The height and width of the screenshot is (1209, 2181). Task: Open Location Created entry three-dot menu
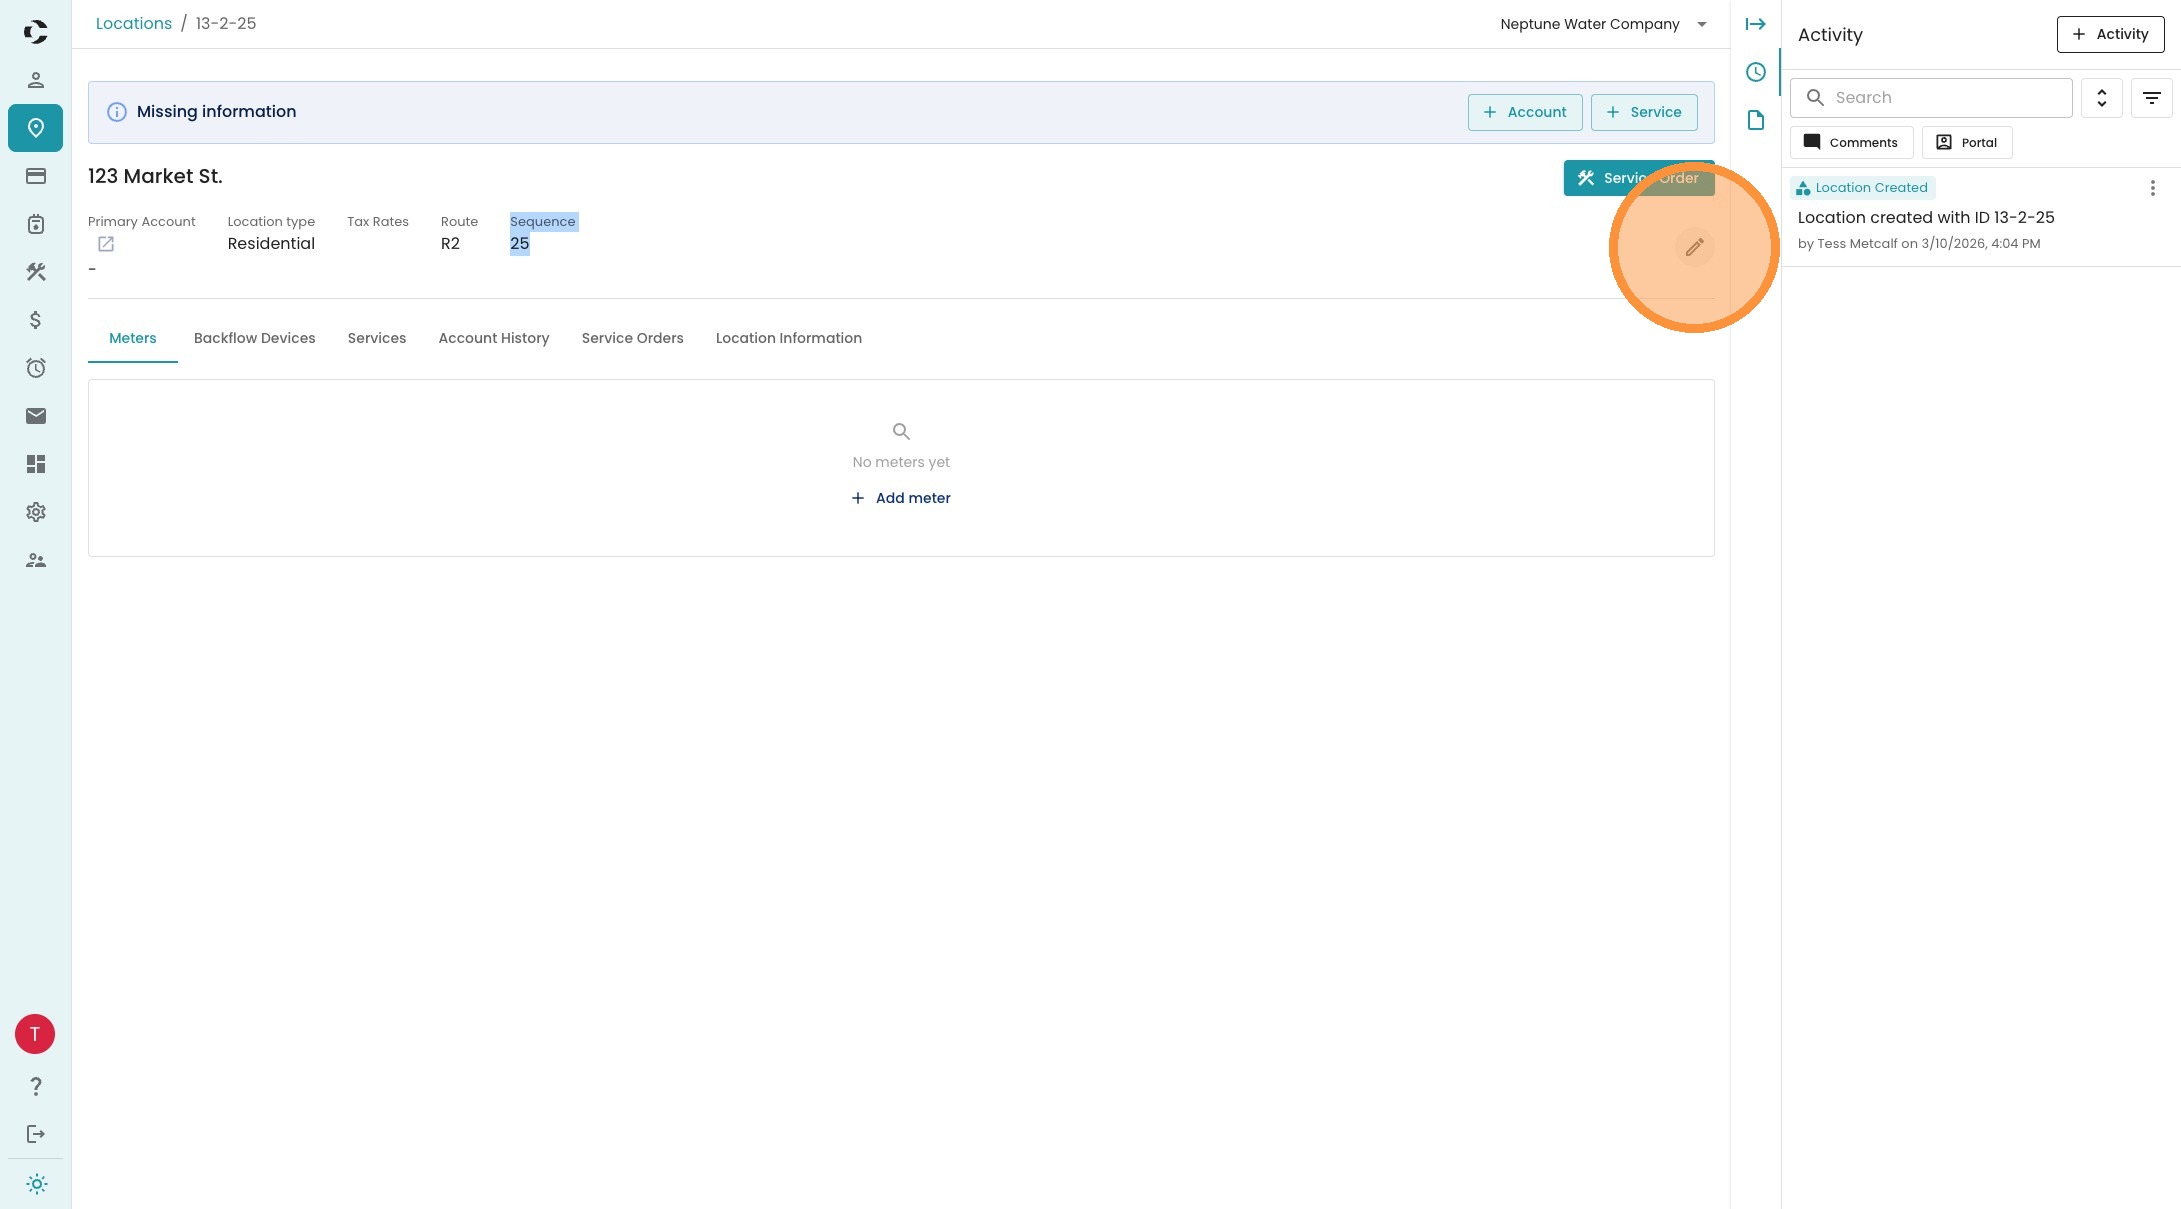tap(2152, 188)
